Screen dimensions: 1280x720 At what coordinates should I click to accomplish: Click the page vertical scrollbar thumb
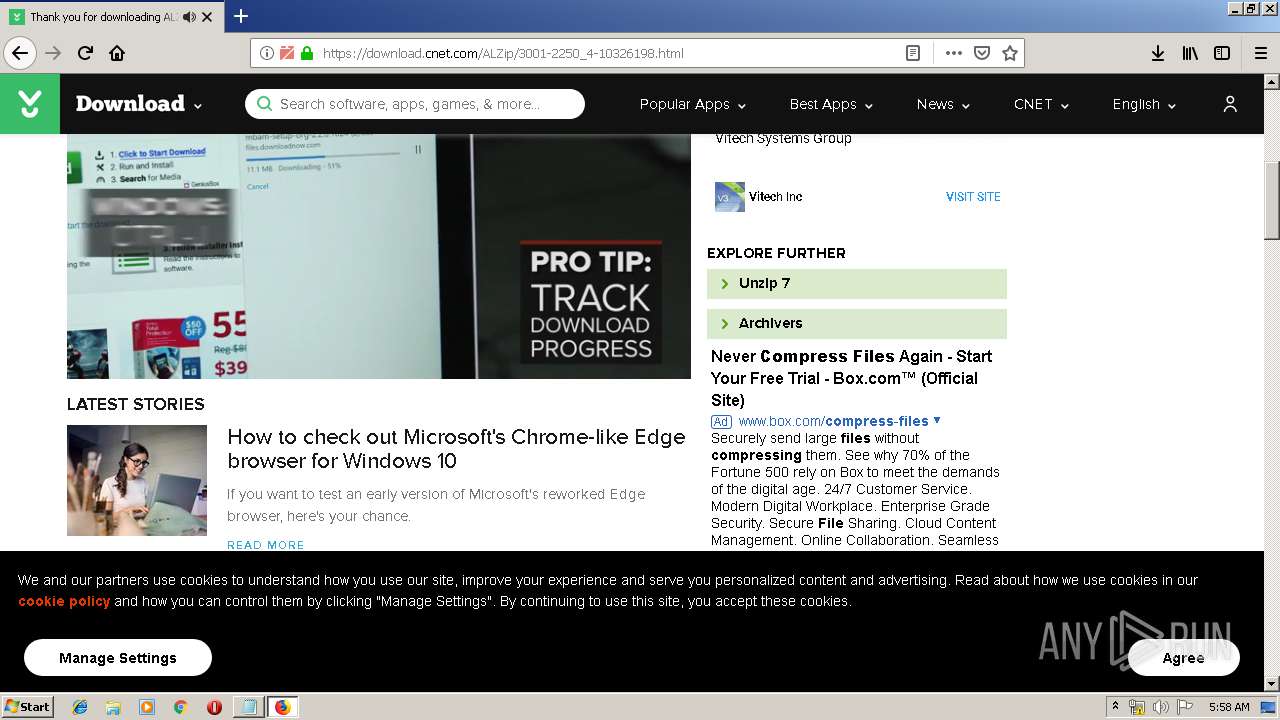(1272, 200)
